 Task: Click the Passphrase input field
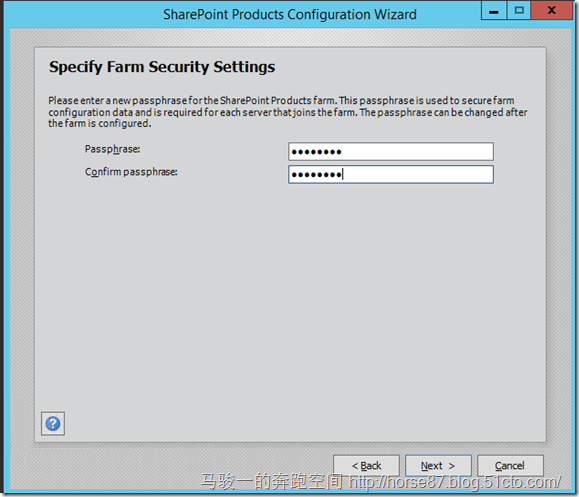point(391,151)
